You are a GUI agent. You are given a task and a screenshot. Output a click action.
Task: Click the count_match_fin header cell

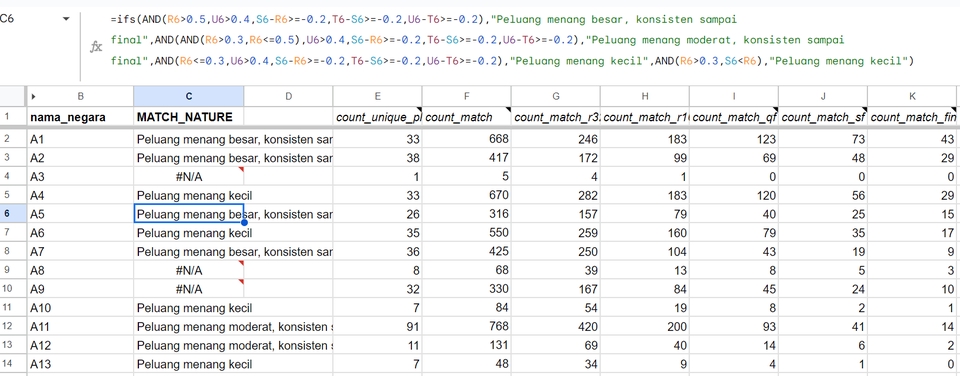click(912, 117)
